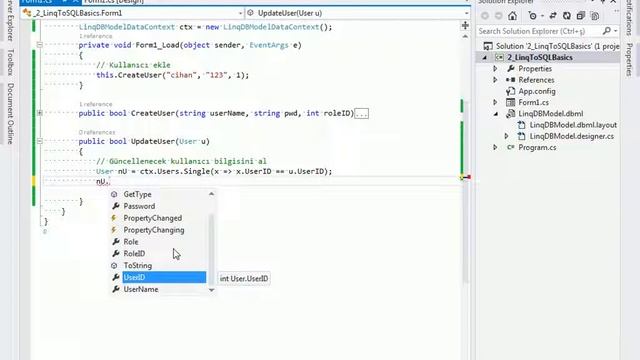
Task: Click Show All Files icon
Action: 595,16
